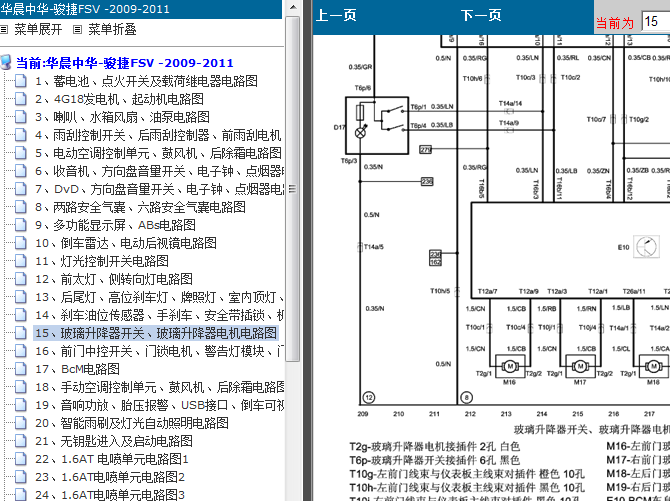Viewport: 670px width, 501px height.
Task: Click the E10 module symbol in diagram
Action: (x=646, y=247)
